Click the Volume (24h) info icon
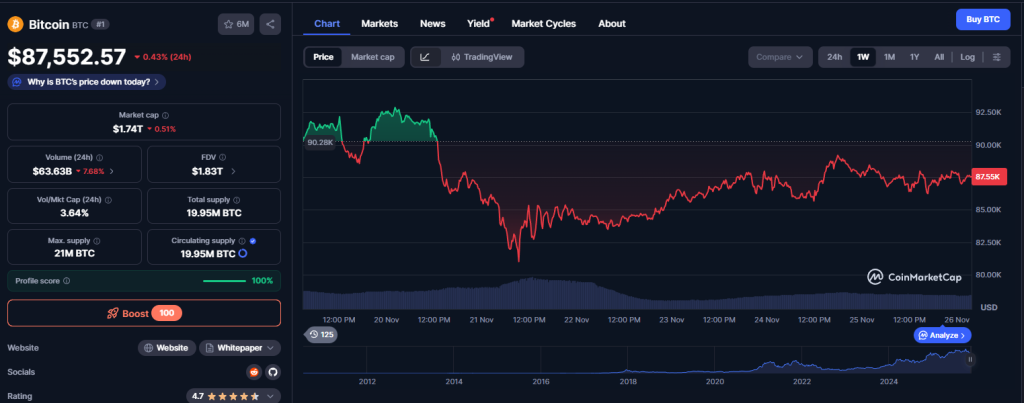Viewport: 1024px width, 403px height. [x=99, y=157]
